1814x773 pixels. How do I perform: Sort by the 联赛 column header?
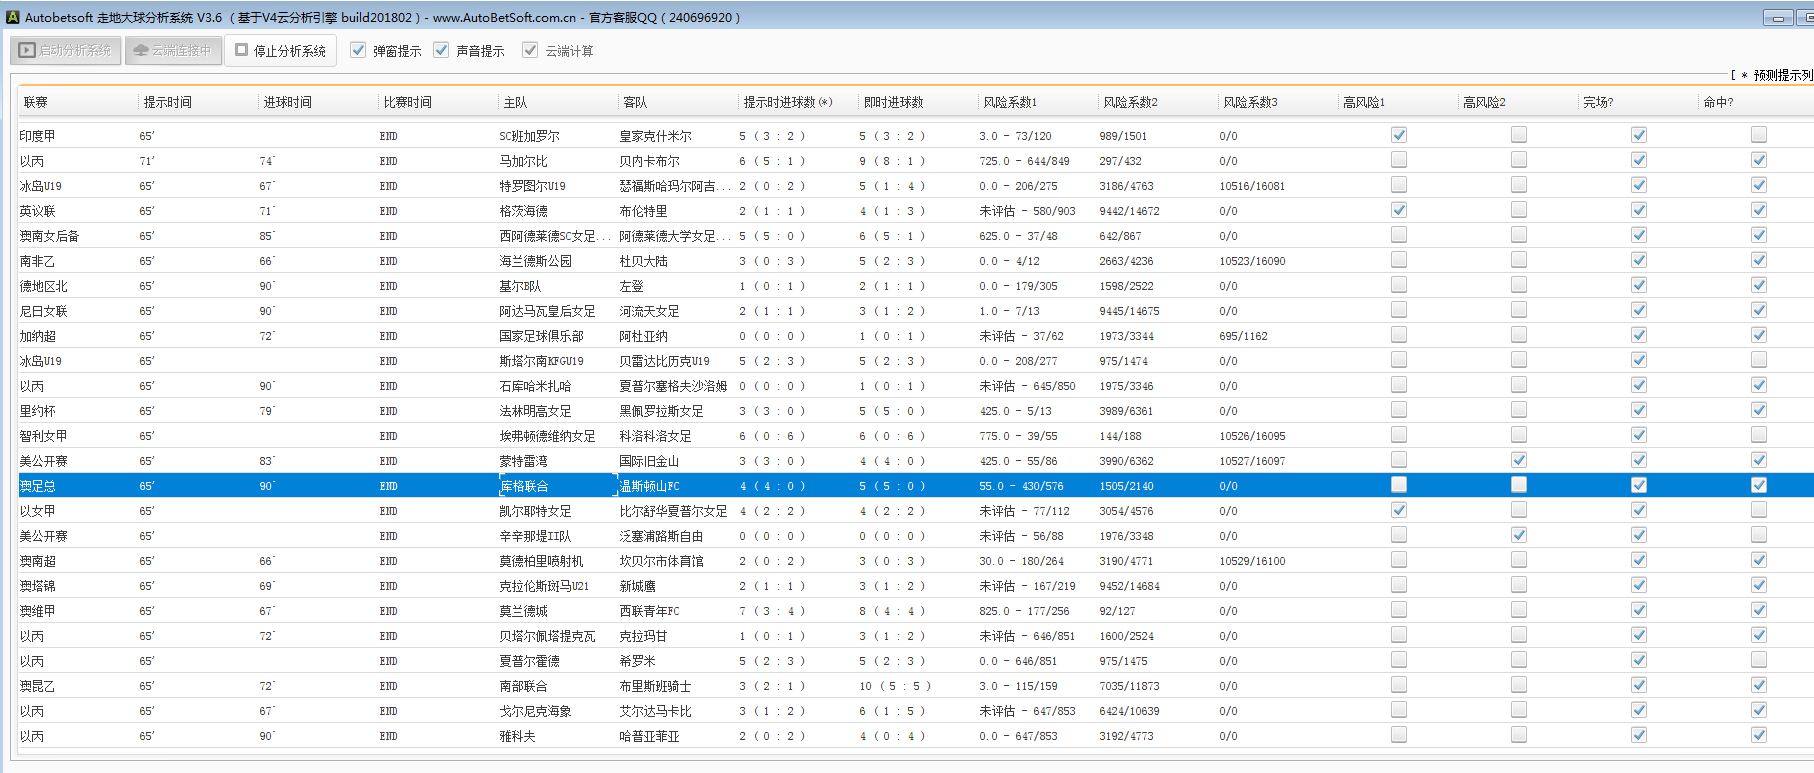coord(36,102)
